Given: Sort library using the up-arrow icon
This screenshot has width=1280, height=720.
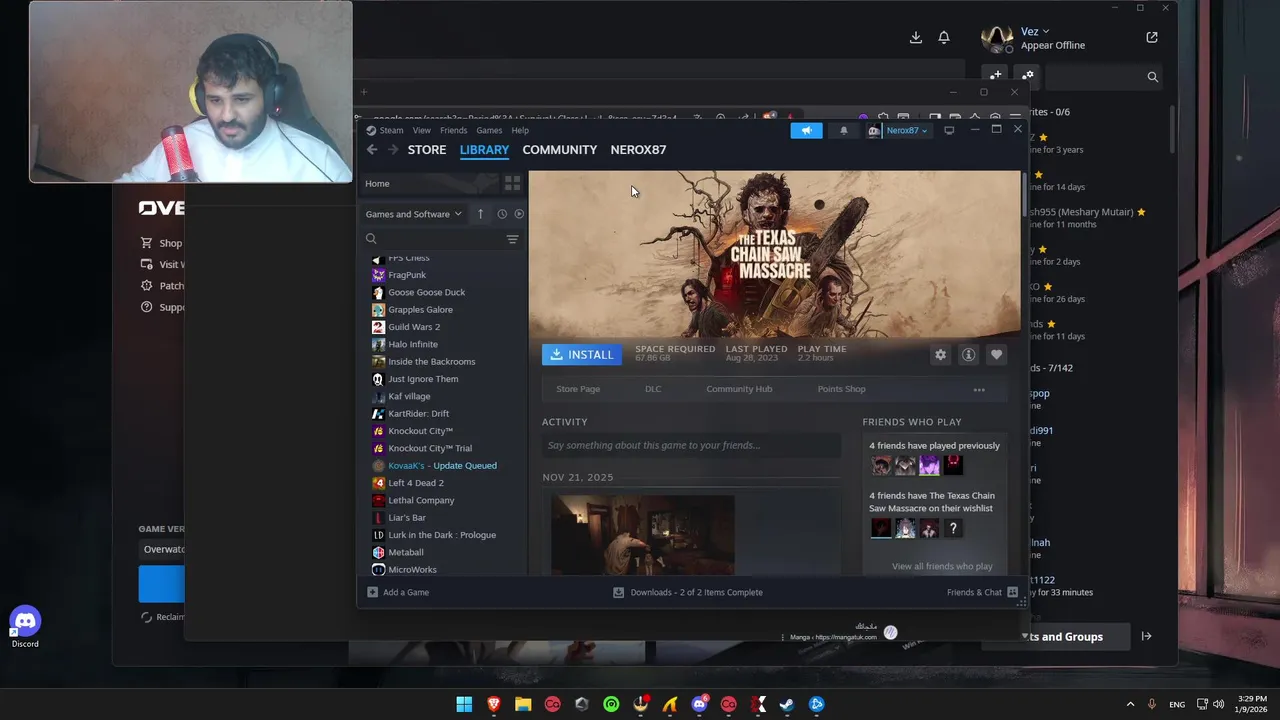Looking at the screenshot, I should point(480,214).
